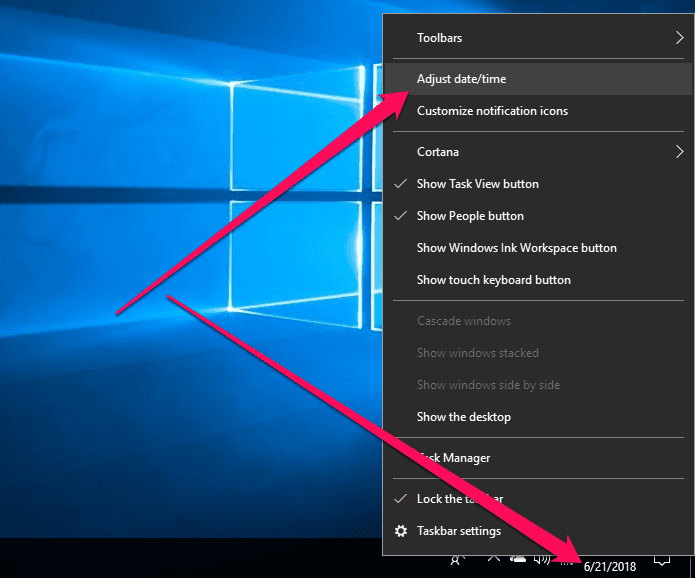Click Cascade windows menu entry
The height and width of the screenshot is (578, 695).
pos(538,321)
